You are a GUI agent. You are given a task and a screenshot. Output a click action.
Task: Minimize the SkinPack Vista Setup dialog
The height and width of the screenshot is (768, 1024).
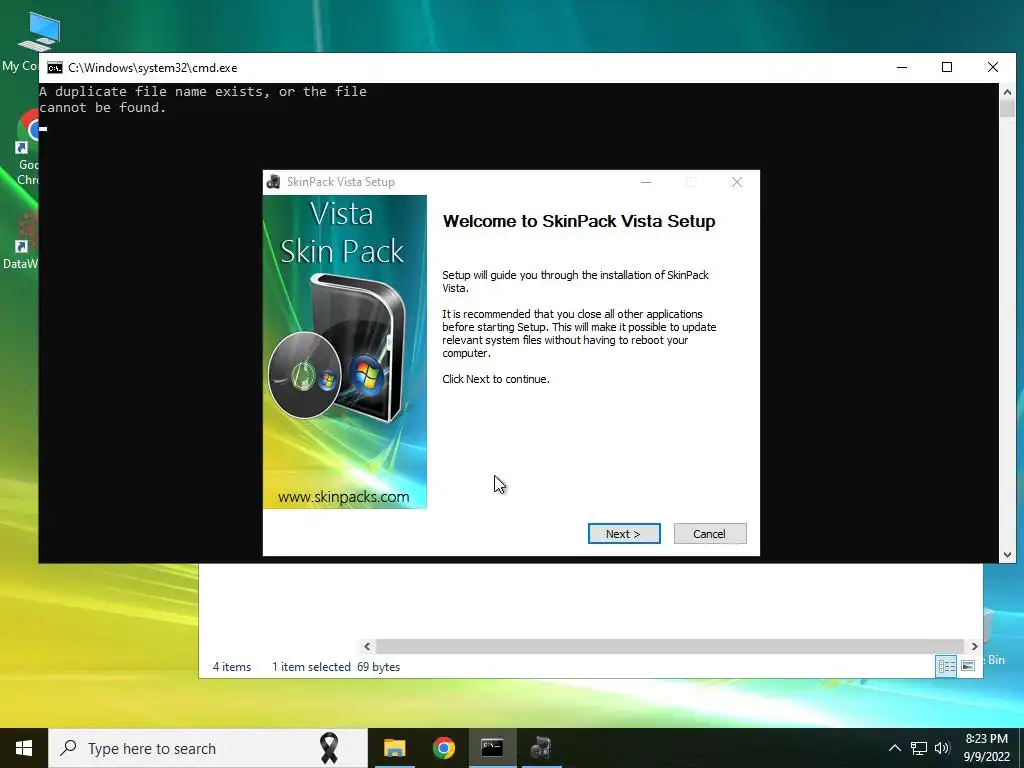tap(646, 182)
